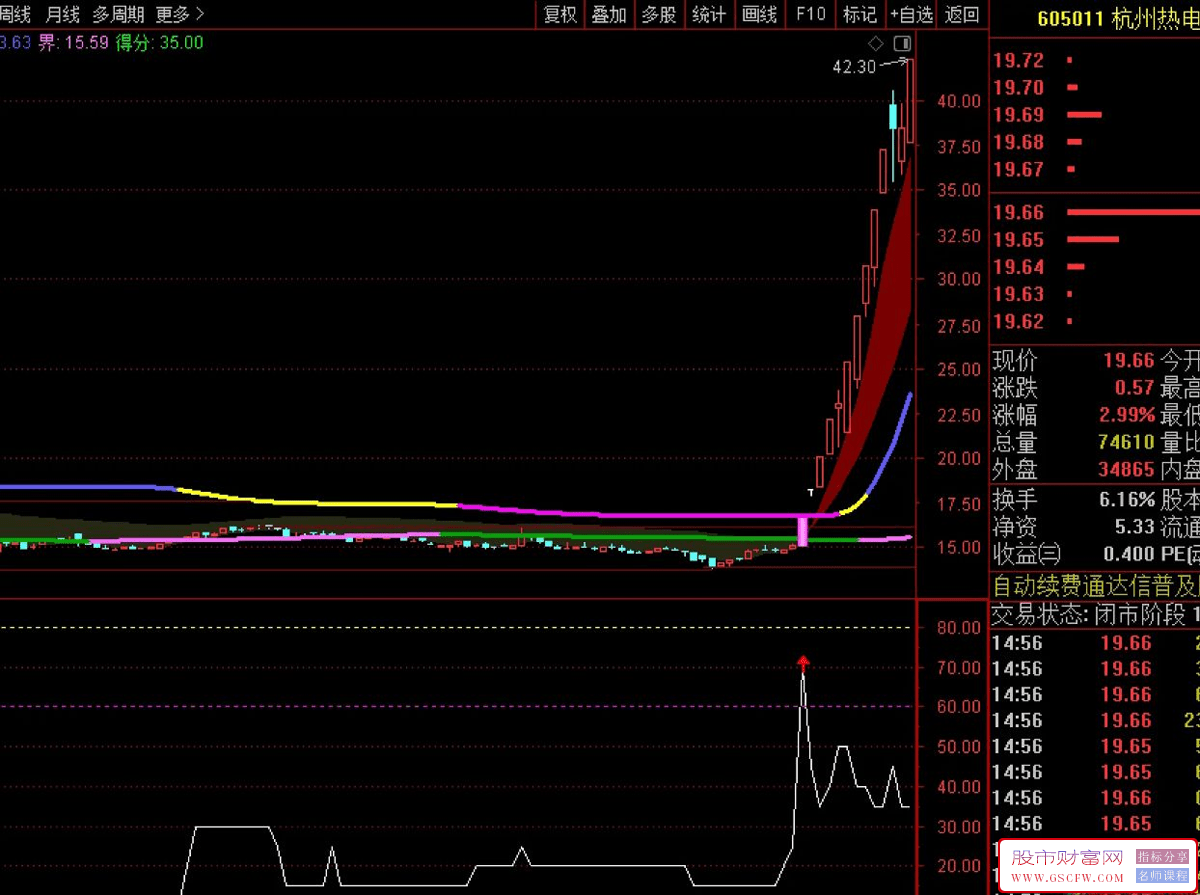Open F10 company info
Screen dimensions: 1200x895
810,14
